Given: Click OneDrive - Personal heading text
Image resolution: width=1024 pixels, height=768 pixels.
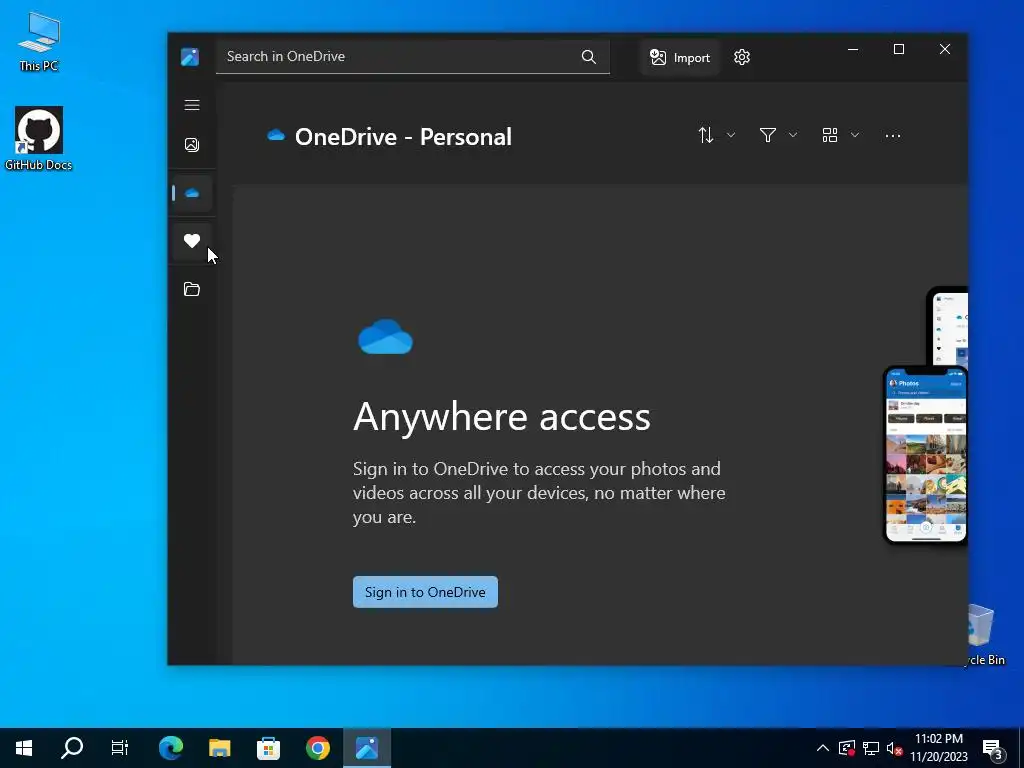Looking at the screenshot, I should coord(403,136).
